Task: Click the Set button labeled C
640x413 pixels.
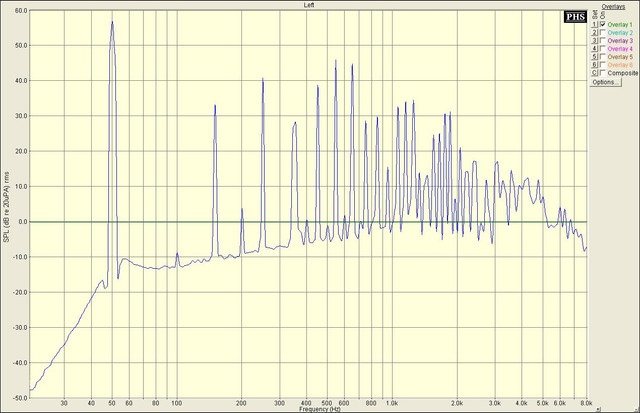Action: point(595,73)
